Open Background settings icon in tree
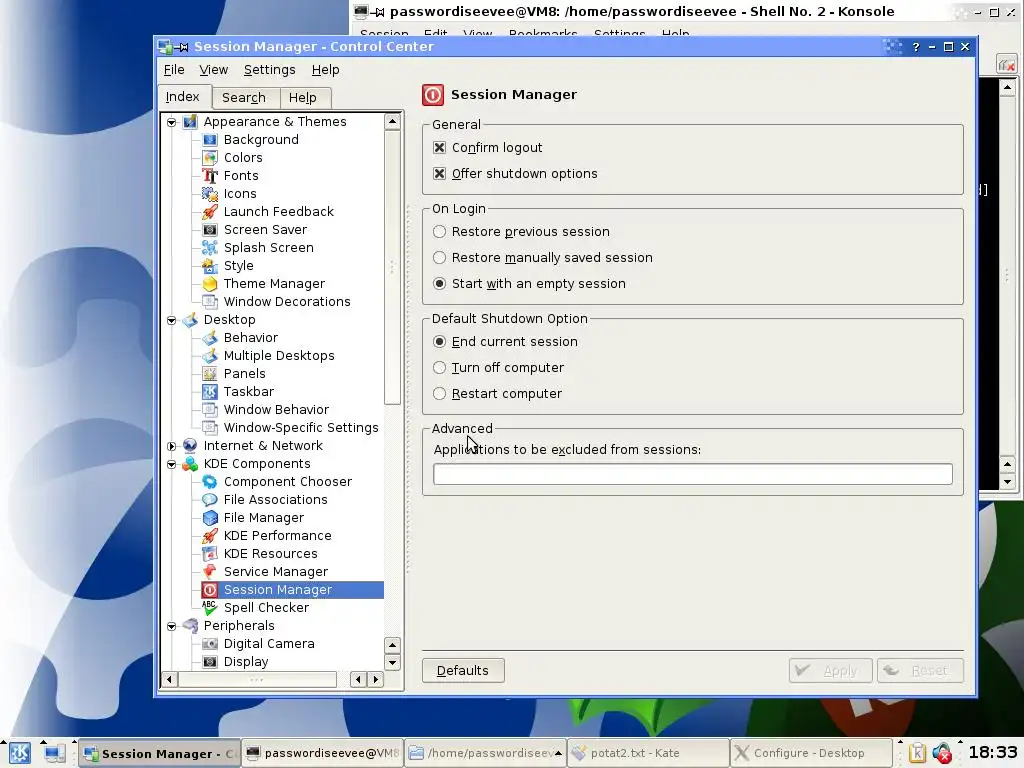The image size is (1024, 768). (210, 140)
